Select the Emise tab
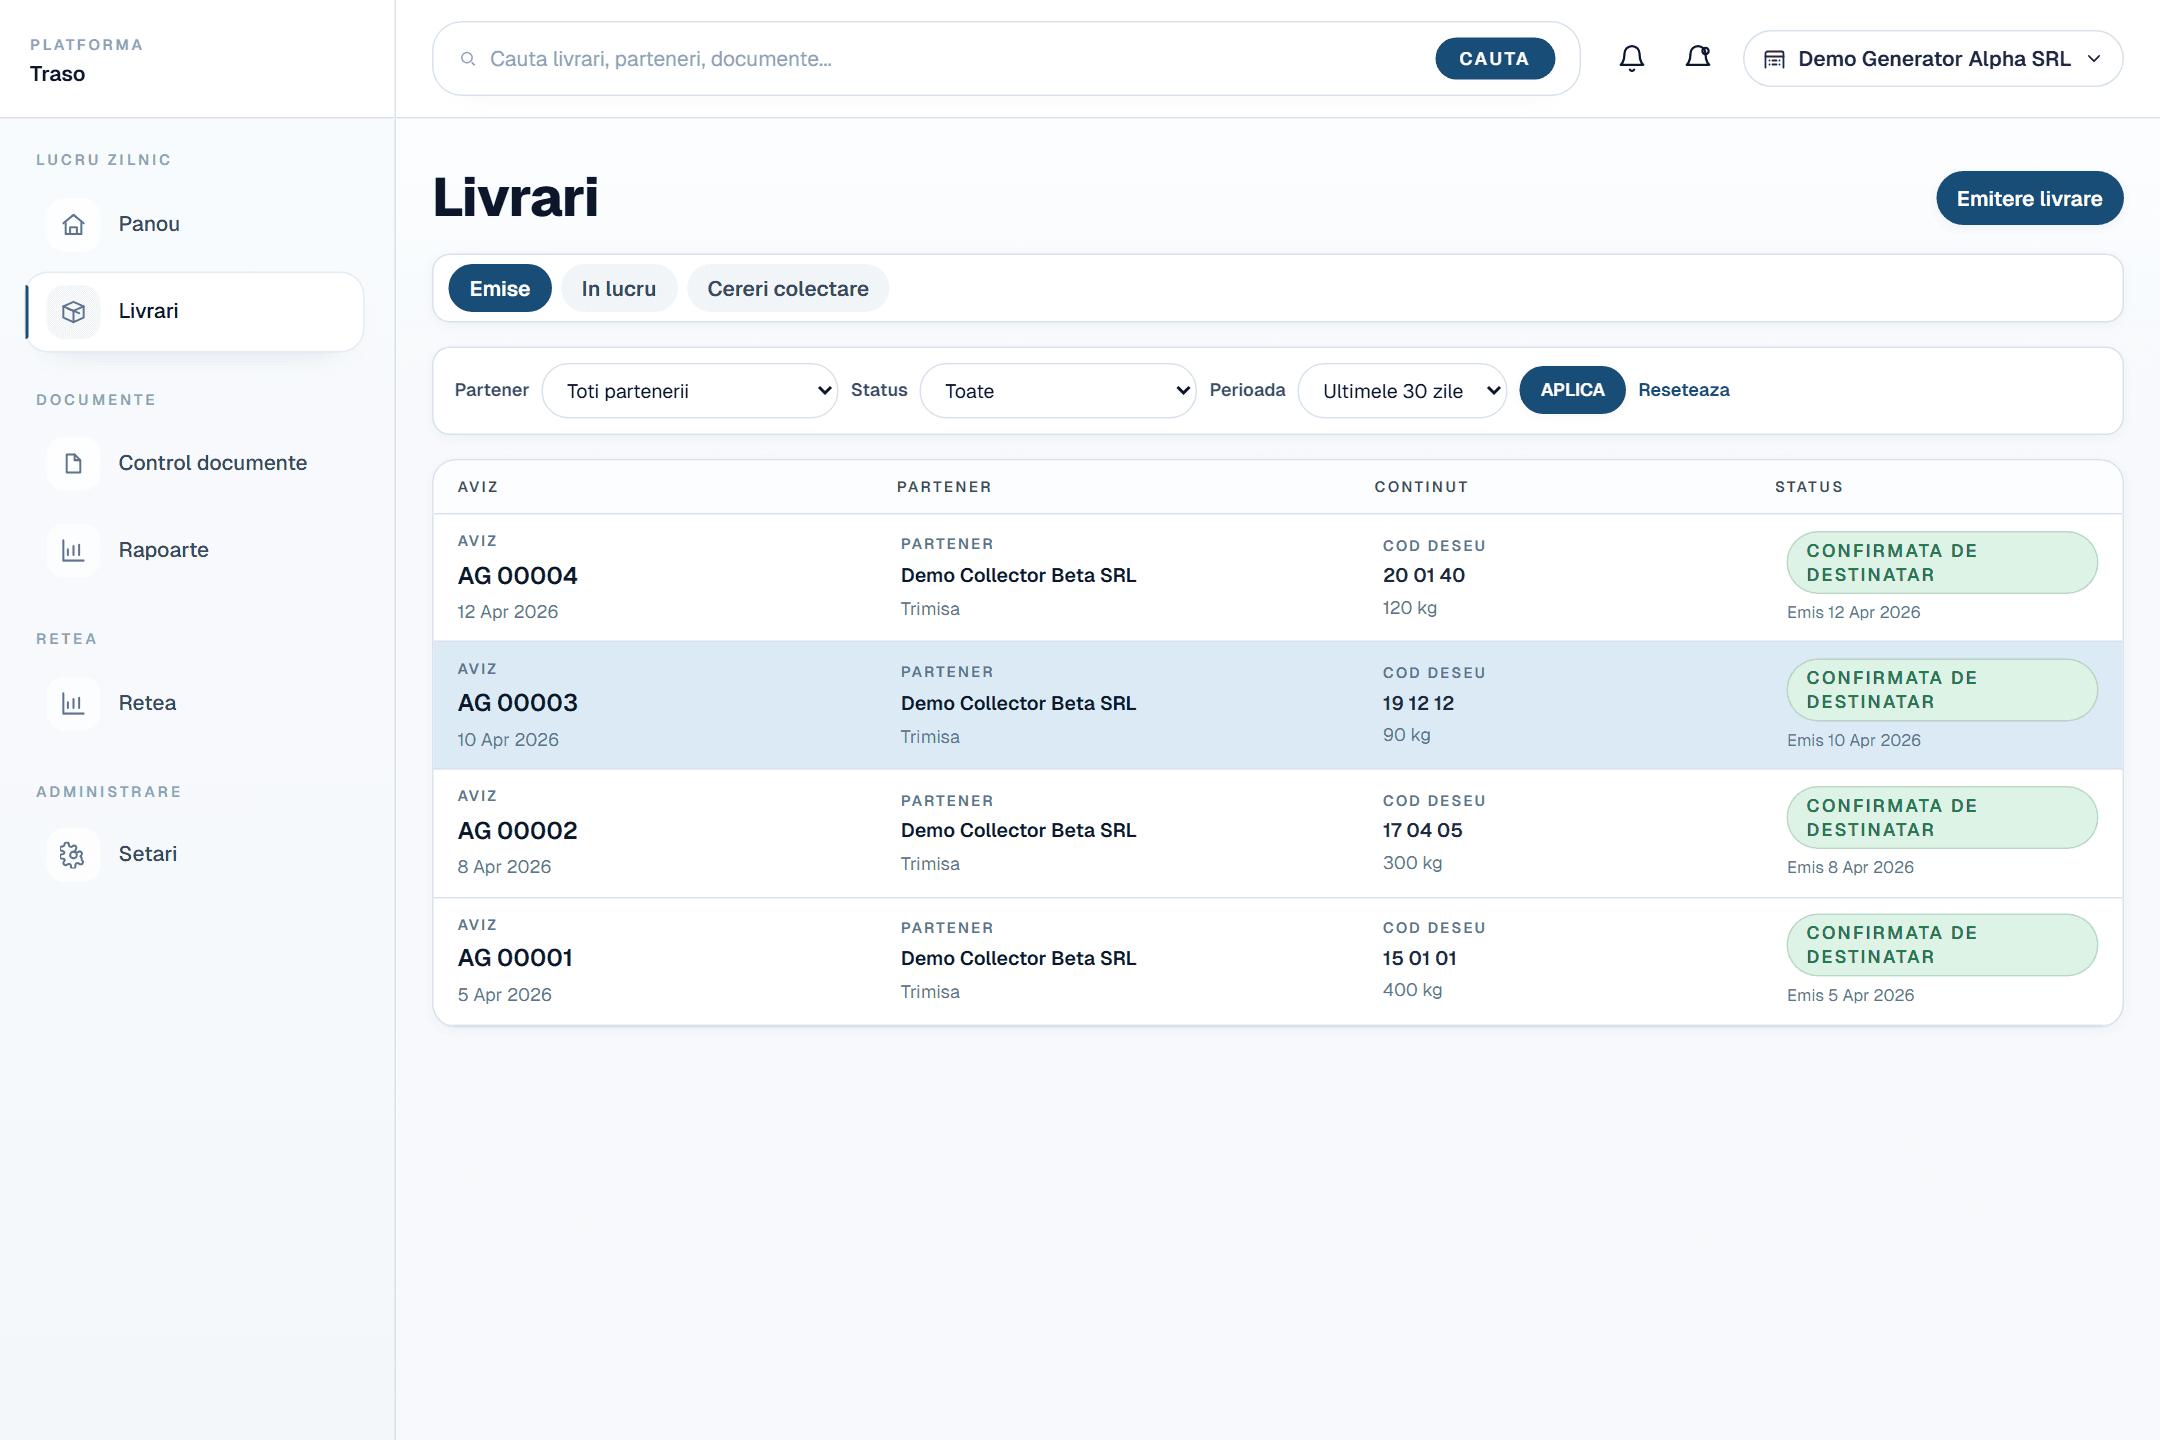Image resolution: width=2160 pixels, height=1440 pixels. point(499,289)
